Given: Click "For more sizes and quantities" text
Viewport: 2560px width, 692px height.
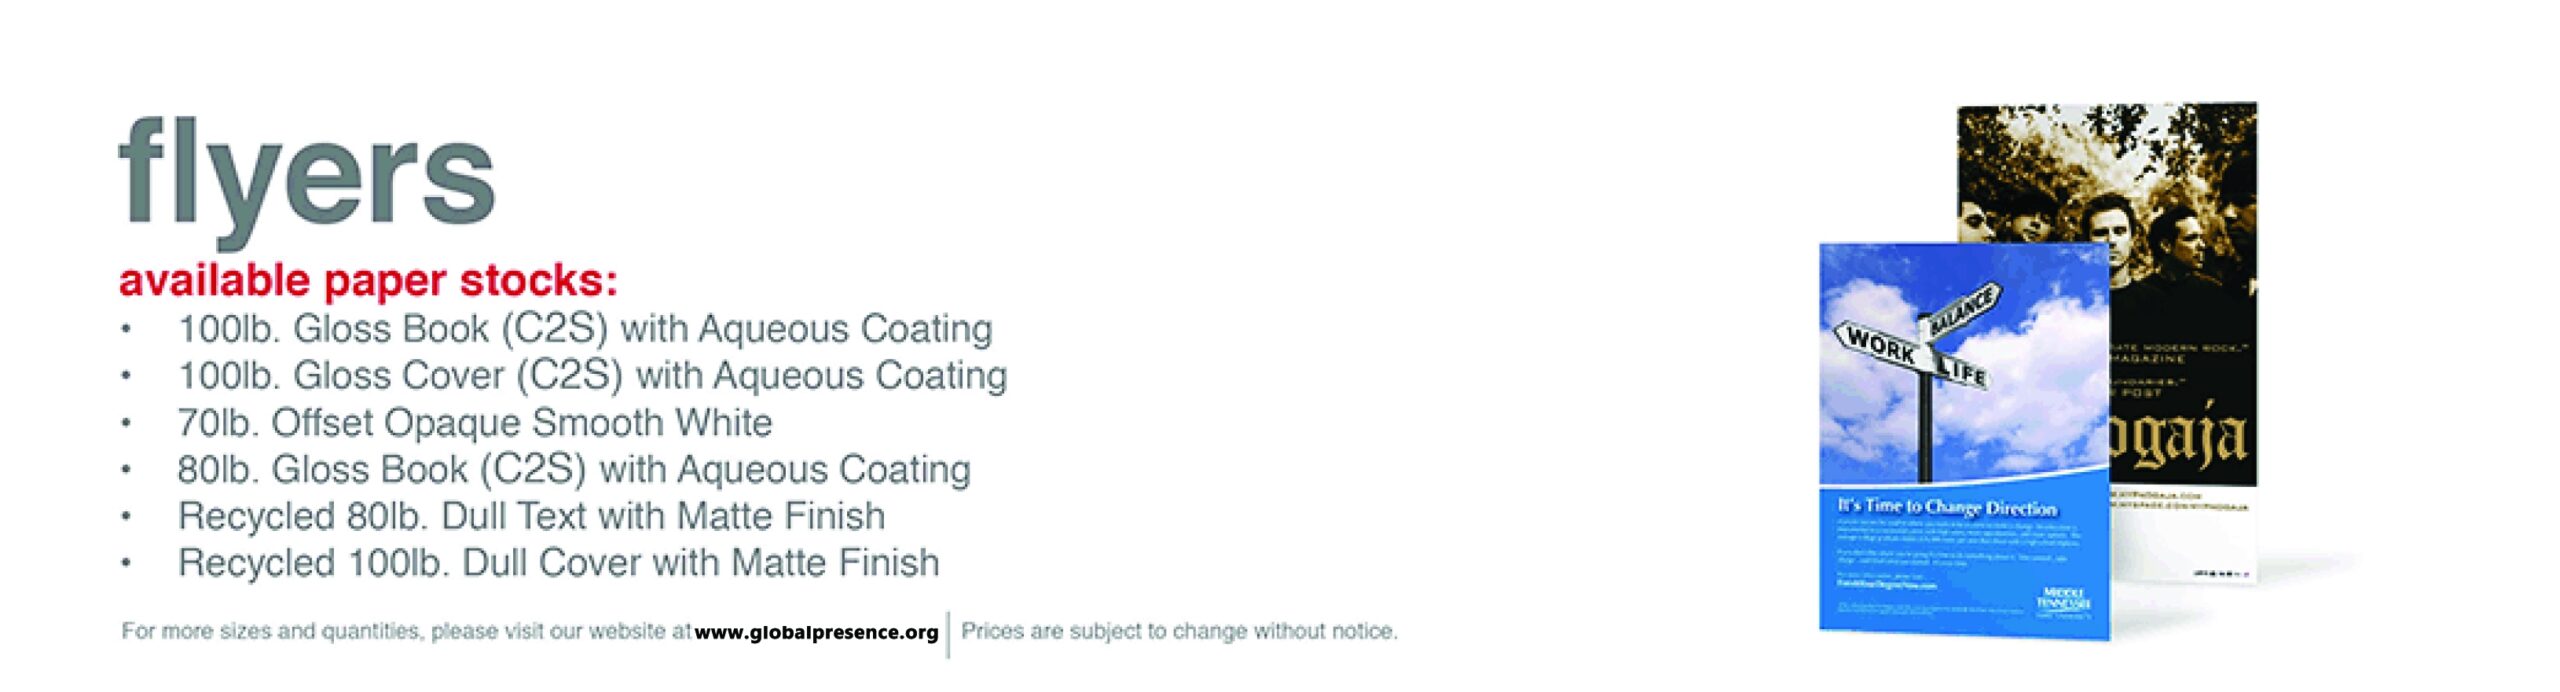Looking at the screenshot, I should click(x=405, y=632).
